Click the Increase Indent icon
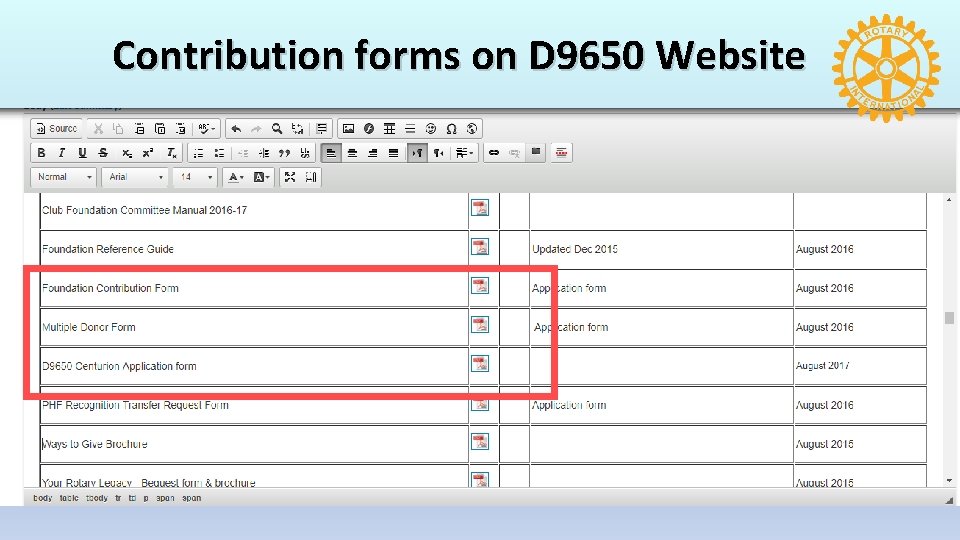Image resolution: width=960 pixels, height=540 pixels. pyautogui.click(x=264, y=152)
